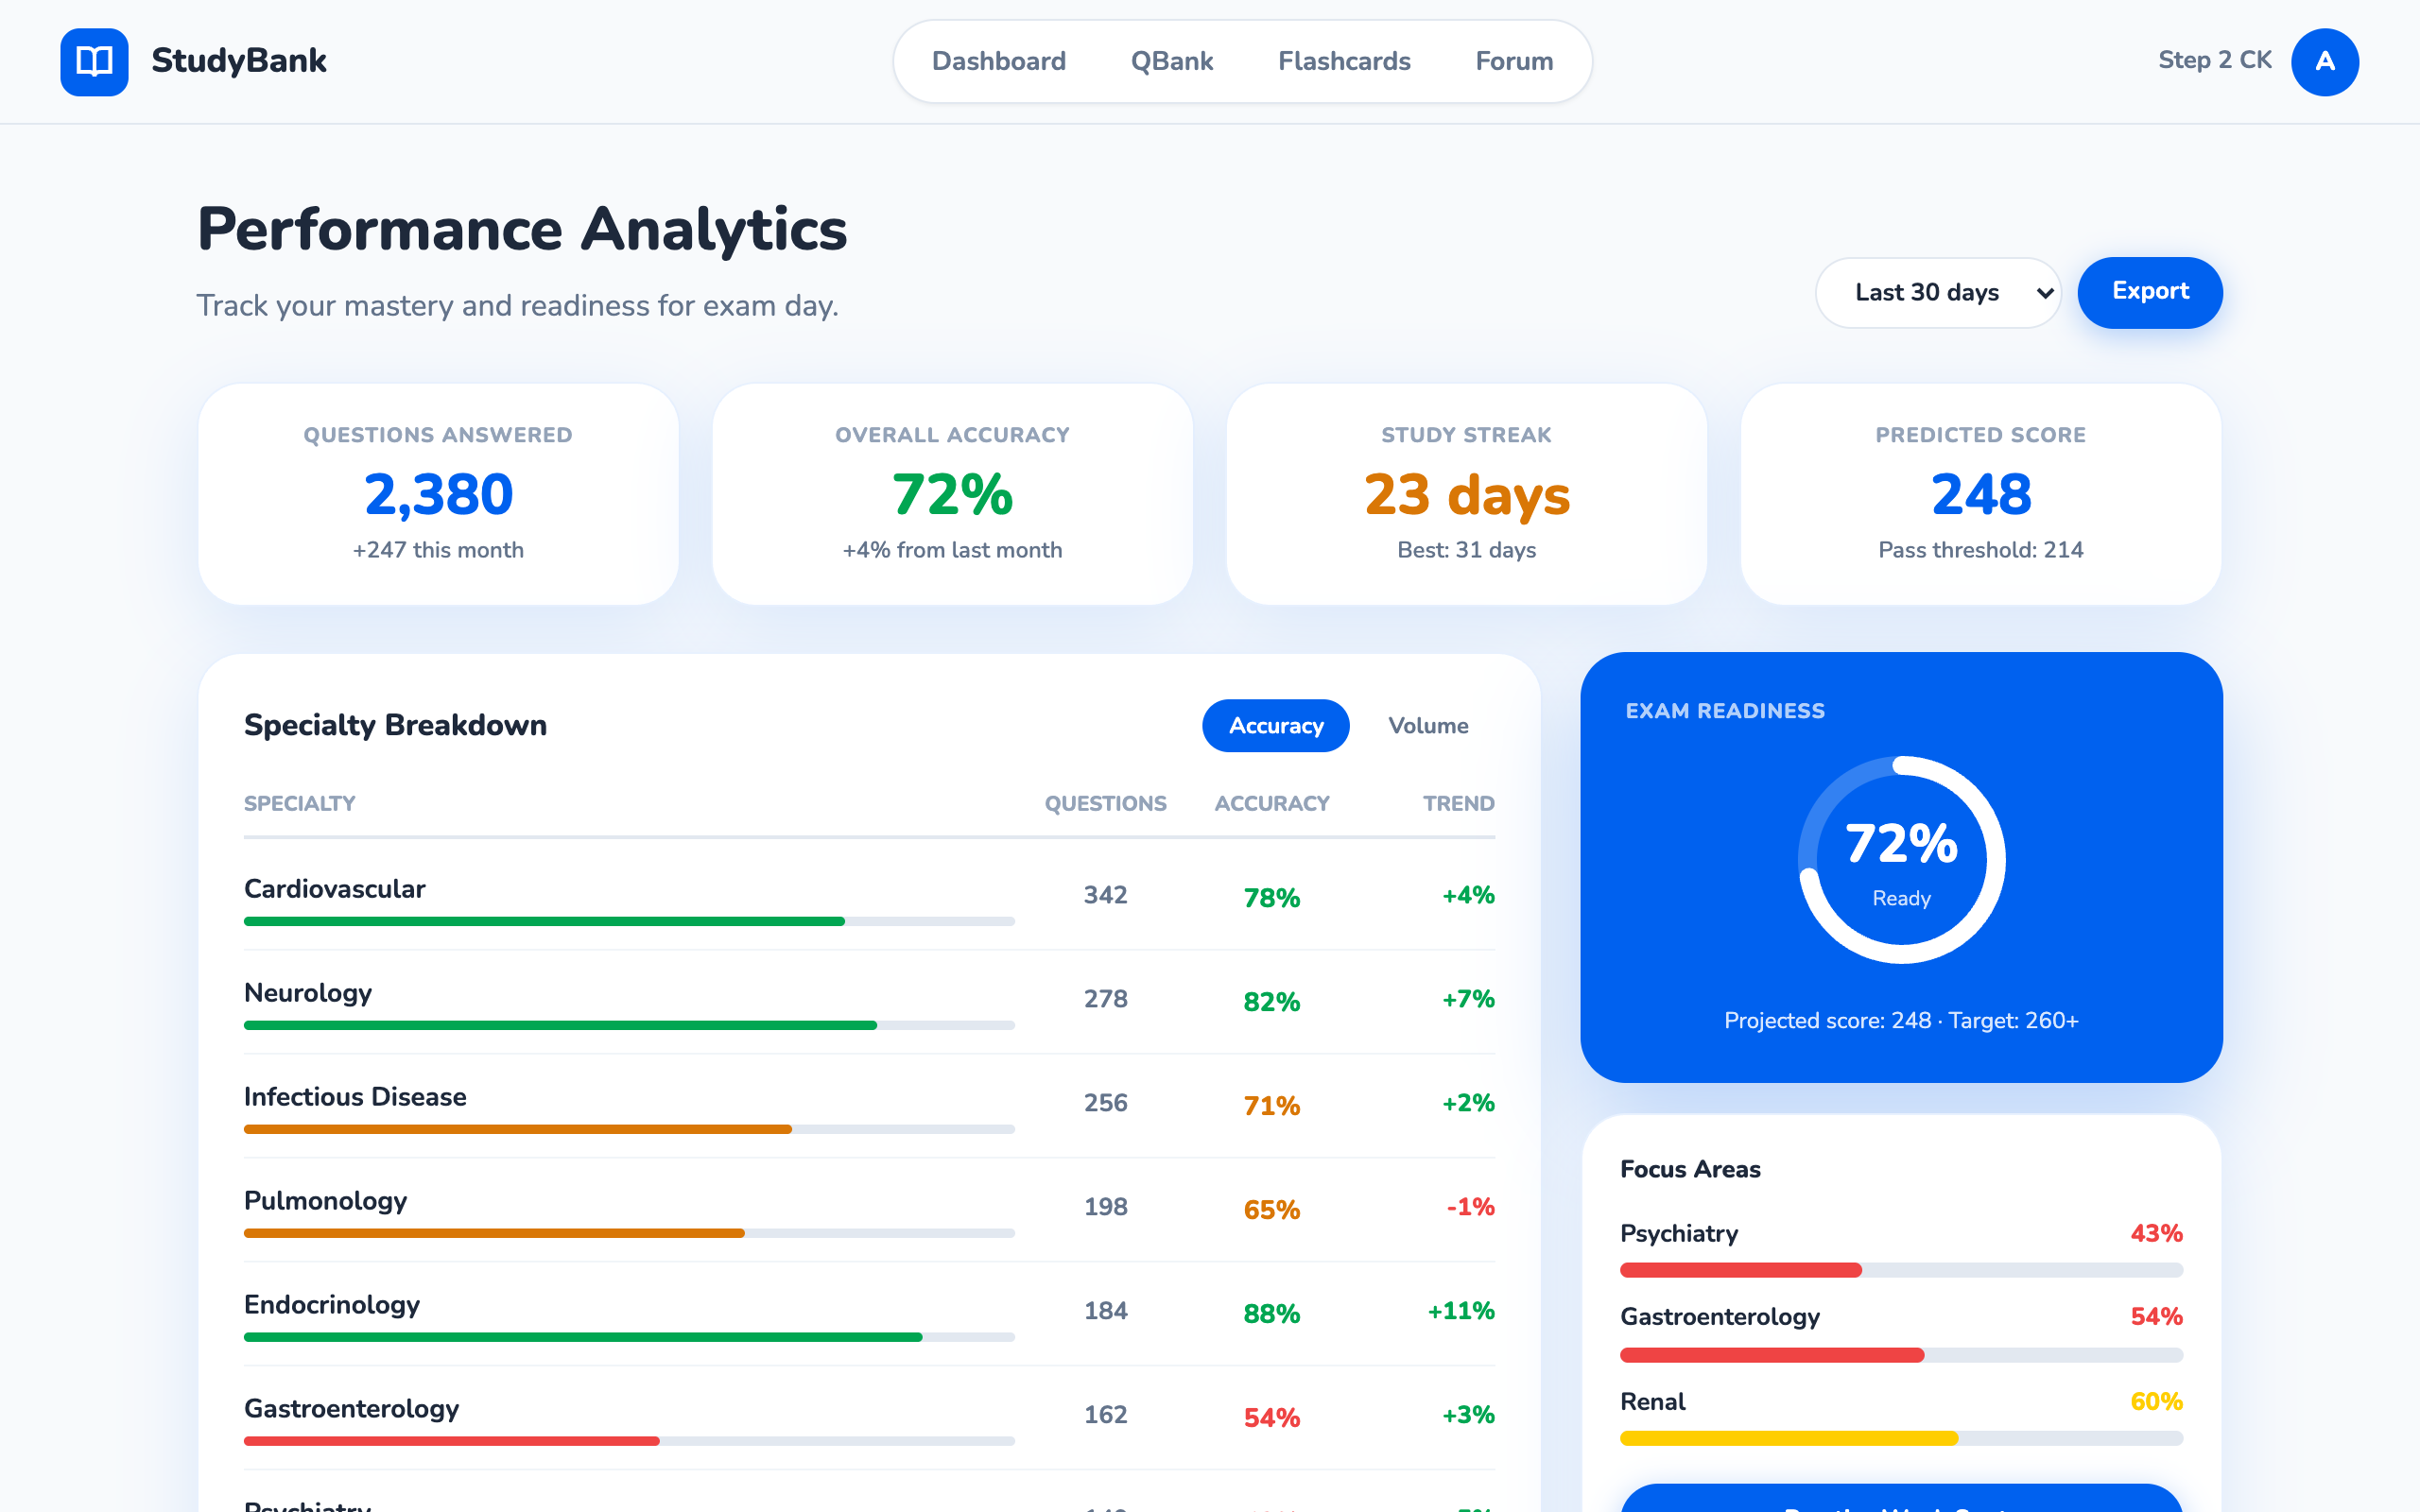Viewport: 2420px width, 1512px height.
Task: Go to the Flashcards section
Action: click(1344, 61)
